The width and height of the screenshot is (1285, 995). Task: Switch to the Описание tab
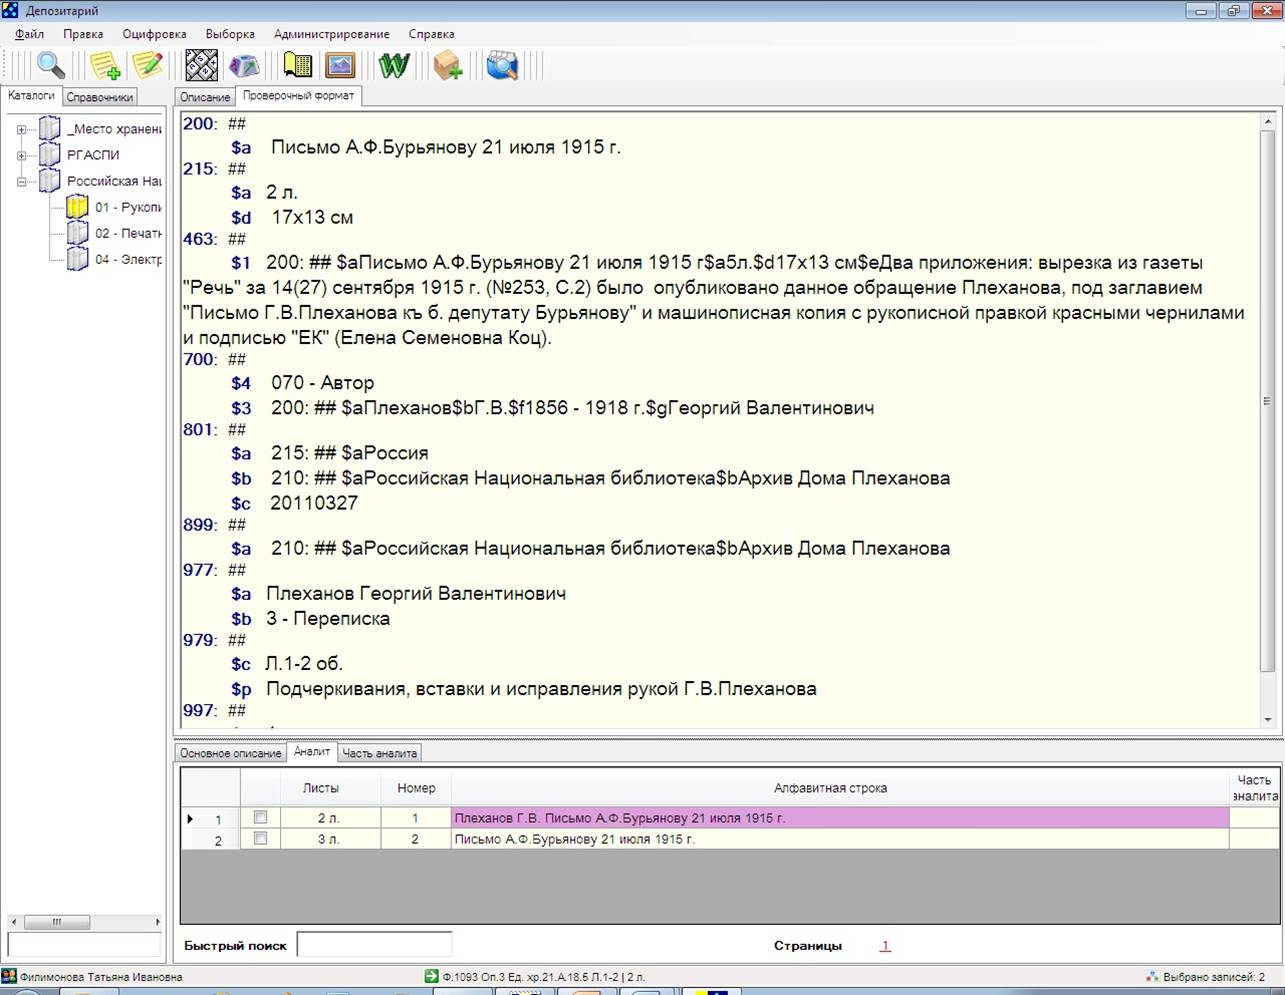click(x=205, y=97)
